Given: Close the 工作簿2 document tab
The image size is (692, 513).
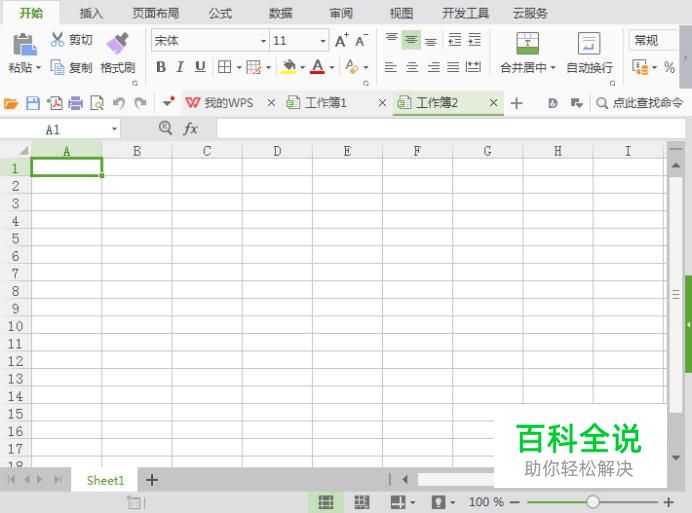Looking at the screenshot, I should (x=493, y=103).
